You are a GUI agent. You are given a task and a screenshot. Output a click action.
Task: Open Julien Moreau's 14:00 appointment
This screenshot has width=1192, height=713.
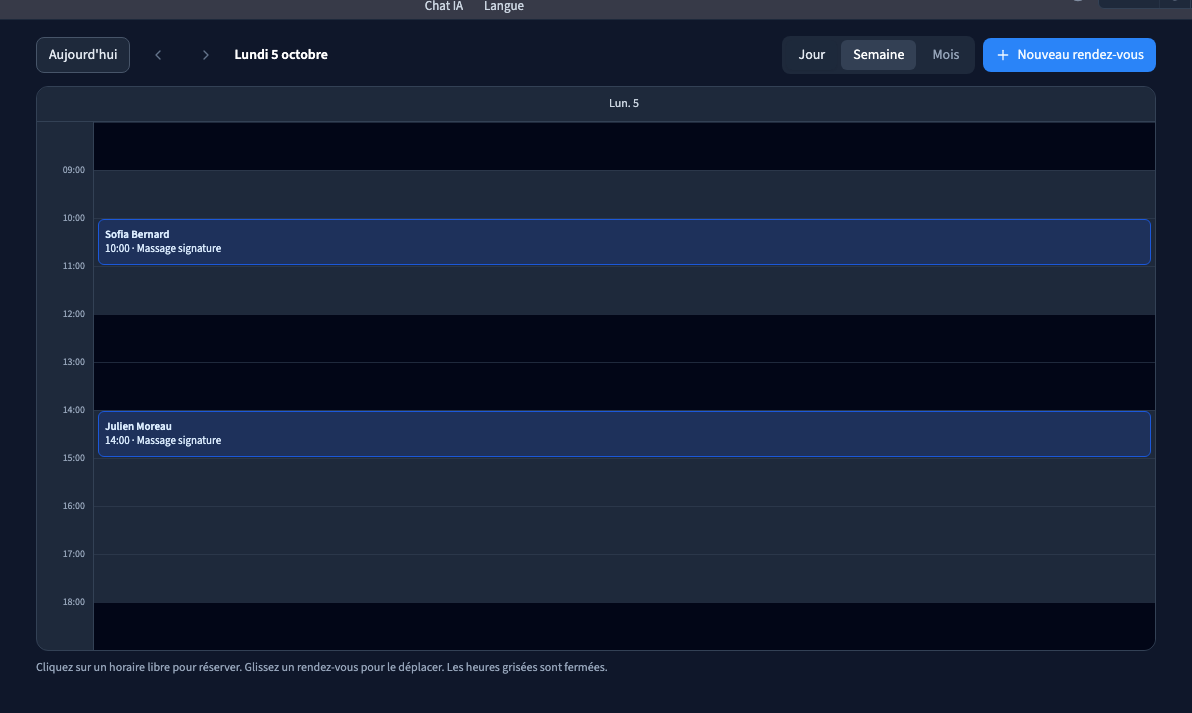coord(624,434)
